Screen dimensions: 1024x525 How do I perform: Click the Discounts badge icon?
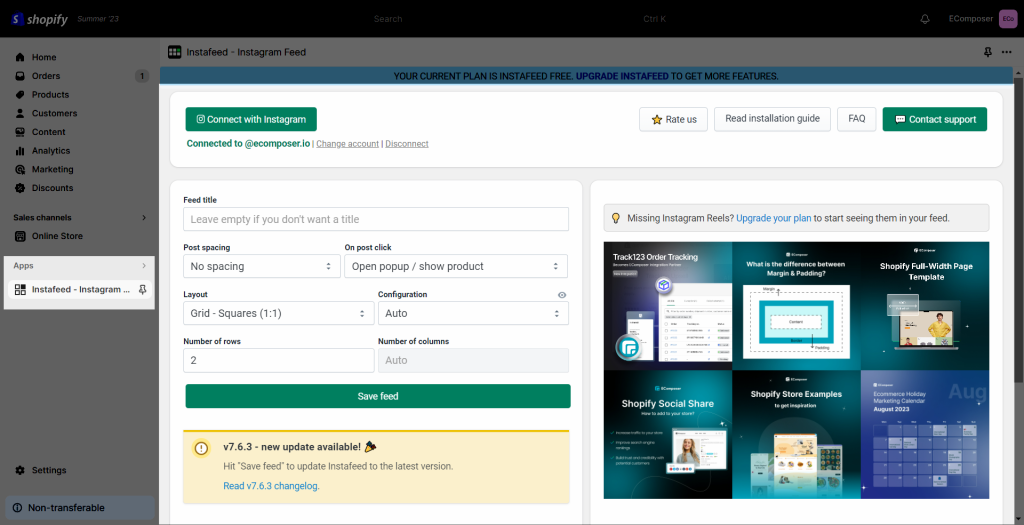pos(20,188)
